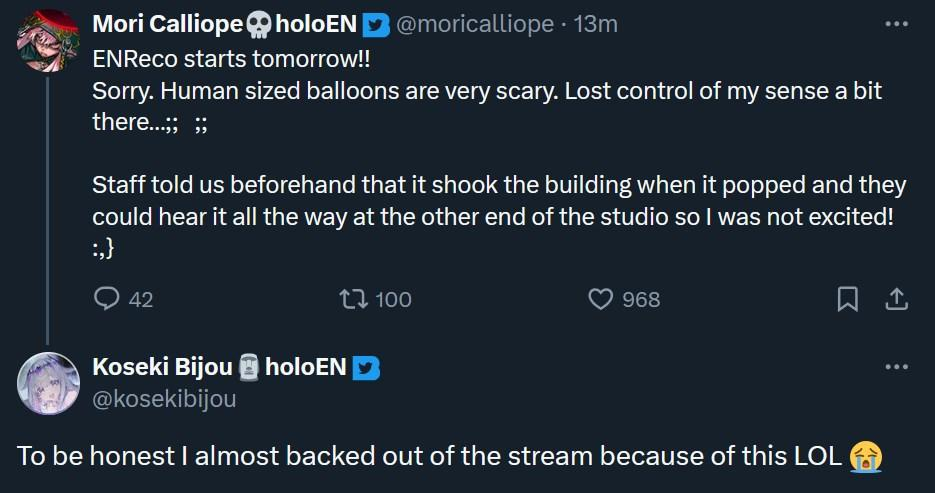Screen dimensions: 935x493
Task: Reply to Mori Calliope's tweet
Action: click(x=107, y=298)
